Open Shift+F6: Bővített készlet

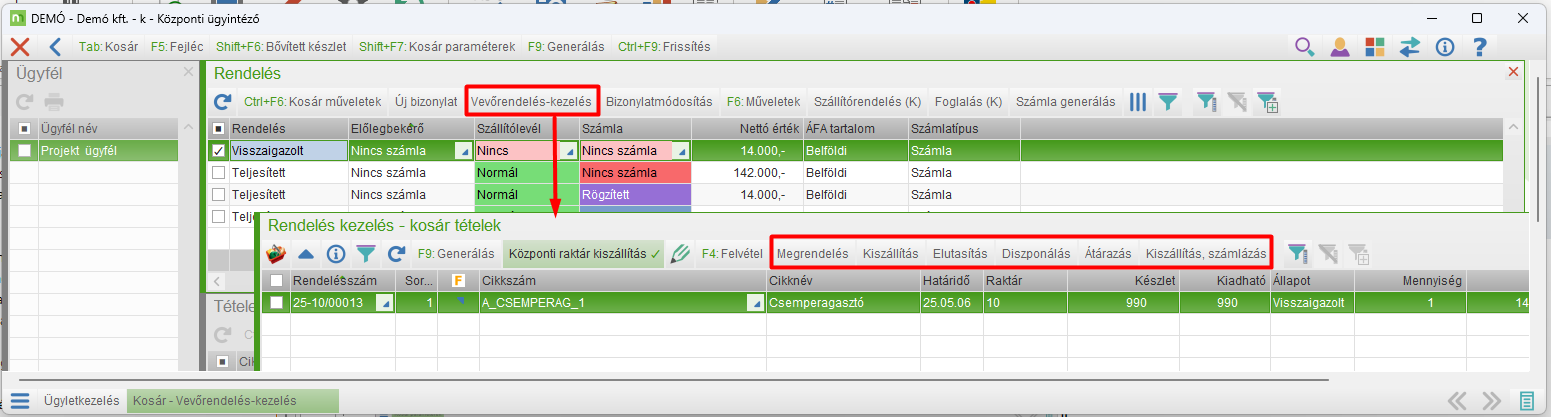280,46
